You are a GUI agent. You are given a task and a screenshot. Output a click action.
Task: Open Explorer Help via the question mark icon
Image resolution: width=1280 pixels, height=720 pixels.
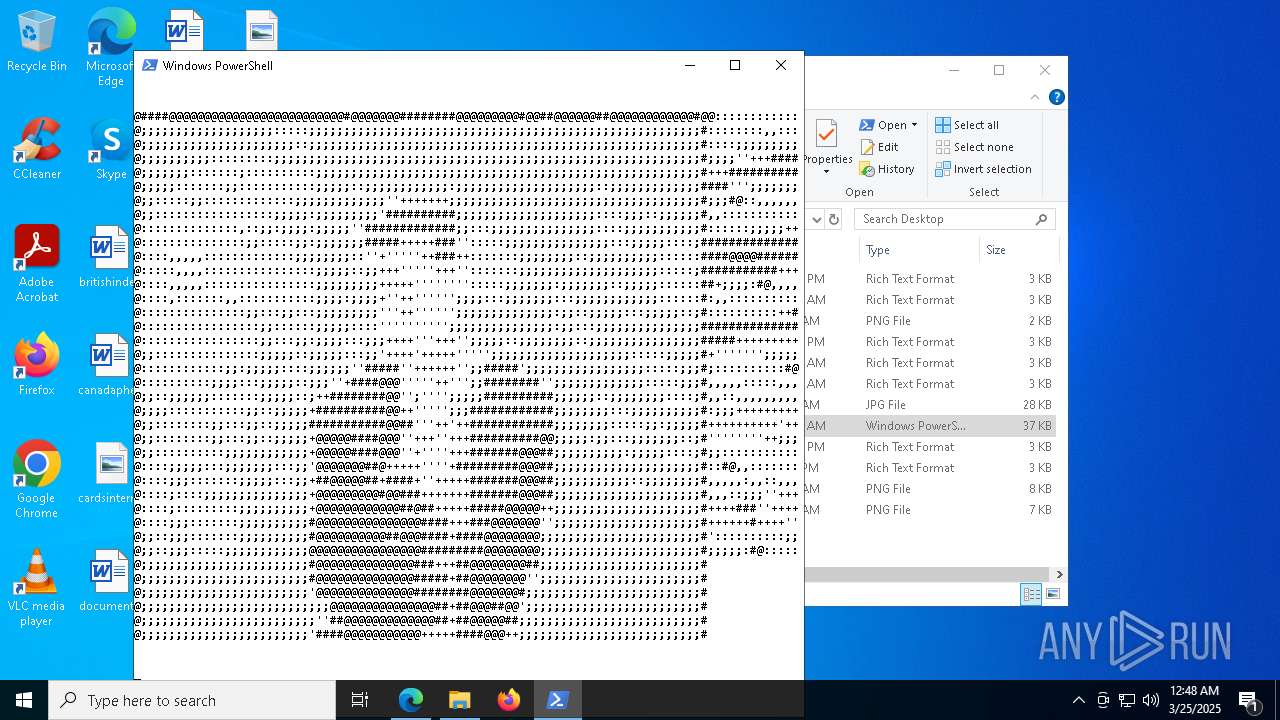click(x=1057, y=97)
